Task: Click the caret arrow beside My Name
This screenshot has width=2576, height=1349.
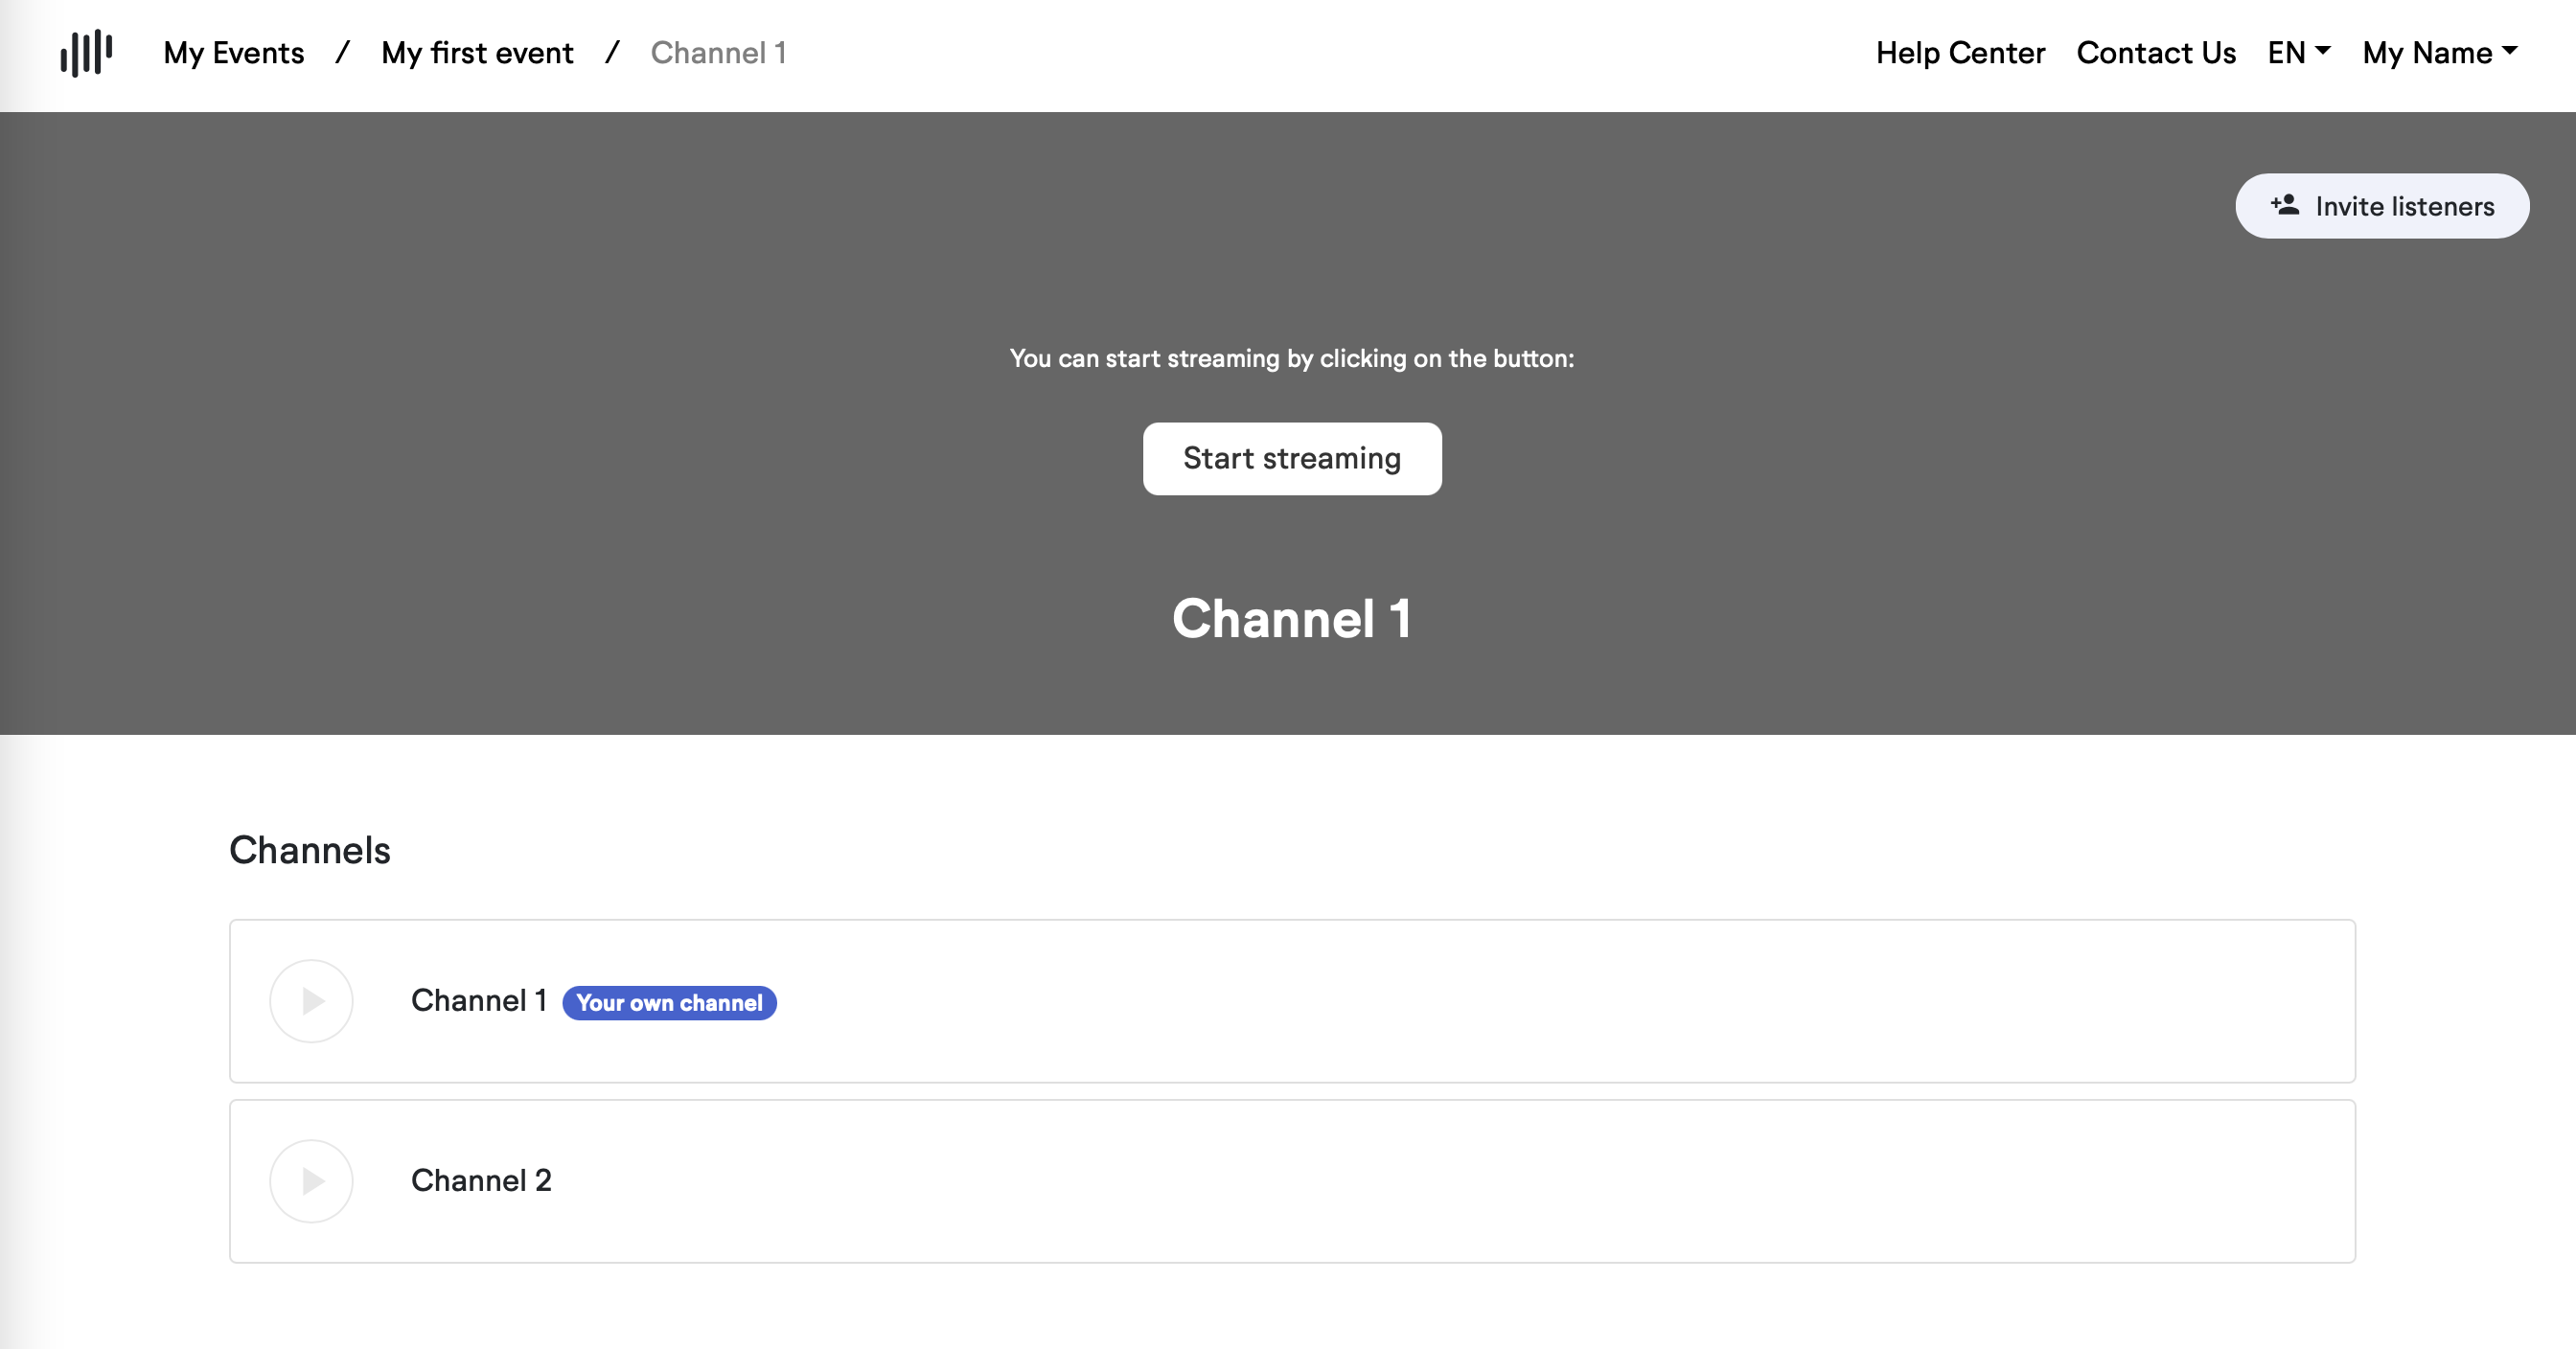Action: [x=2510, y=50]
